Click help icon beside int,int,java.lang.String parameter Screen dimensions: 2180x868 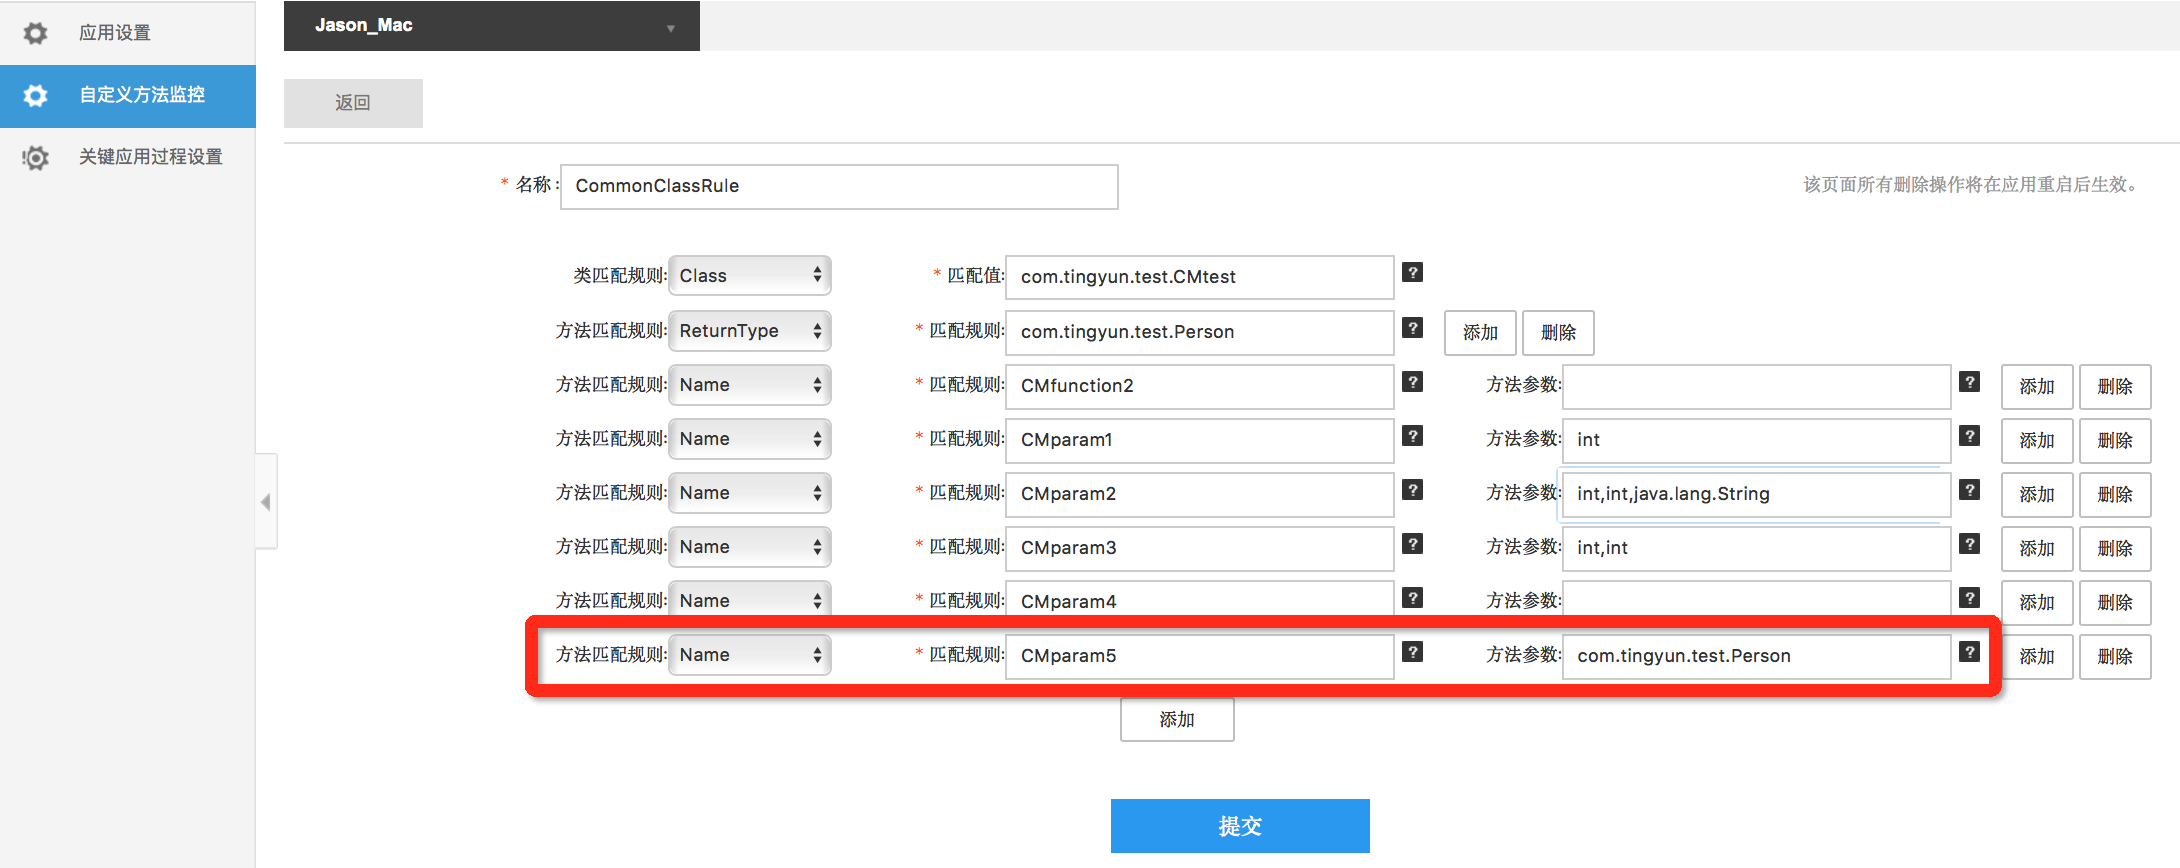(1969, 490)
